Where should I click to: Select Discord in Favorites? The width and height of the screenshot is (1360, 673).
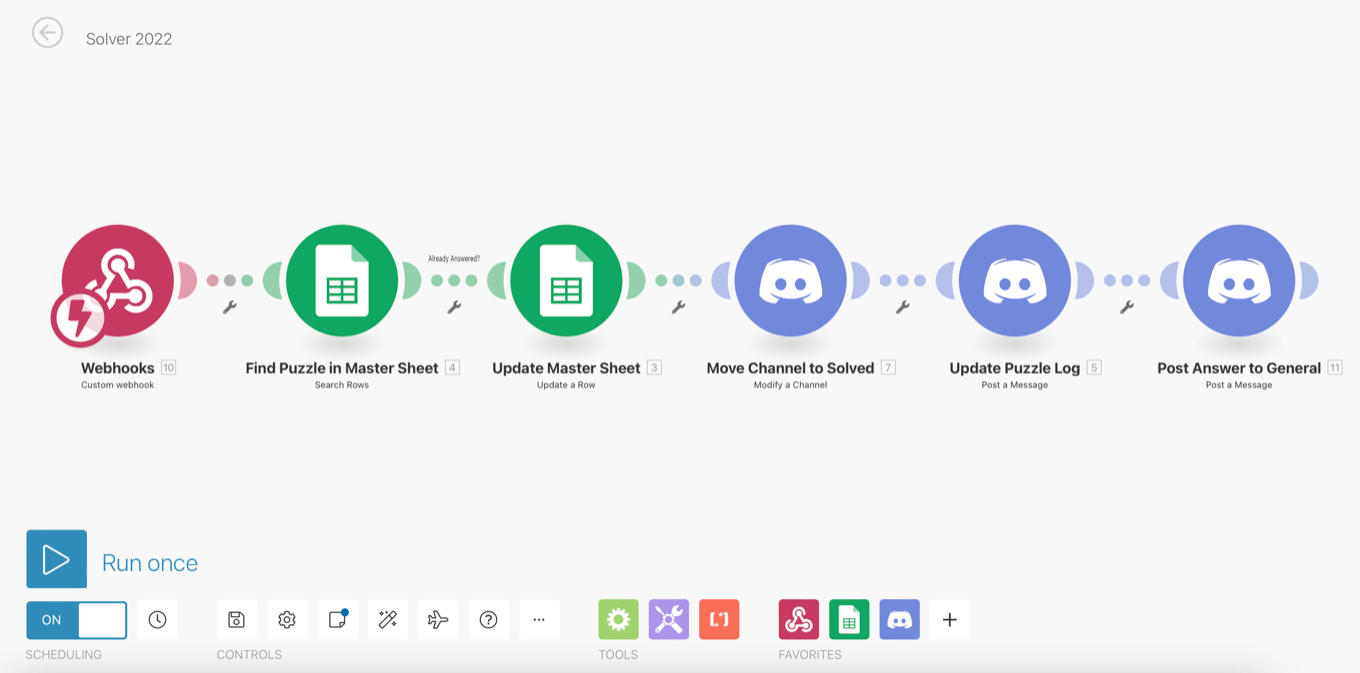[x=900, y=620]
